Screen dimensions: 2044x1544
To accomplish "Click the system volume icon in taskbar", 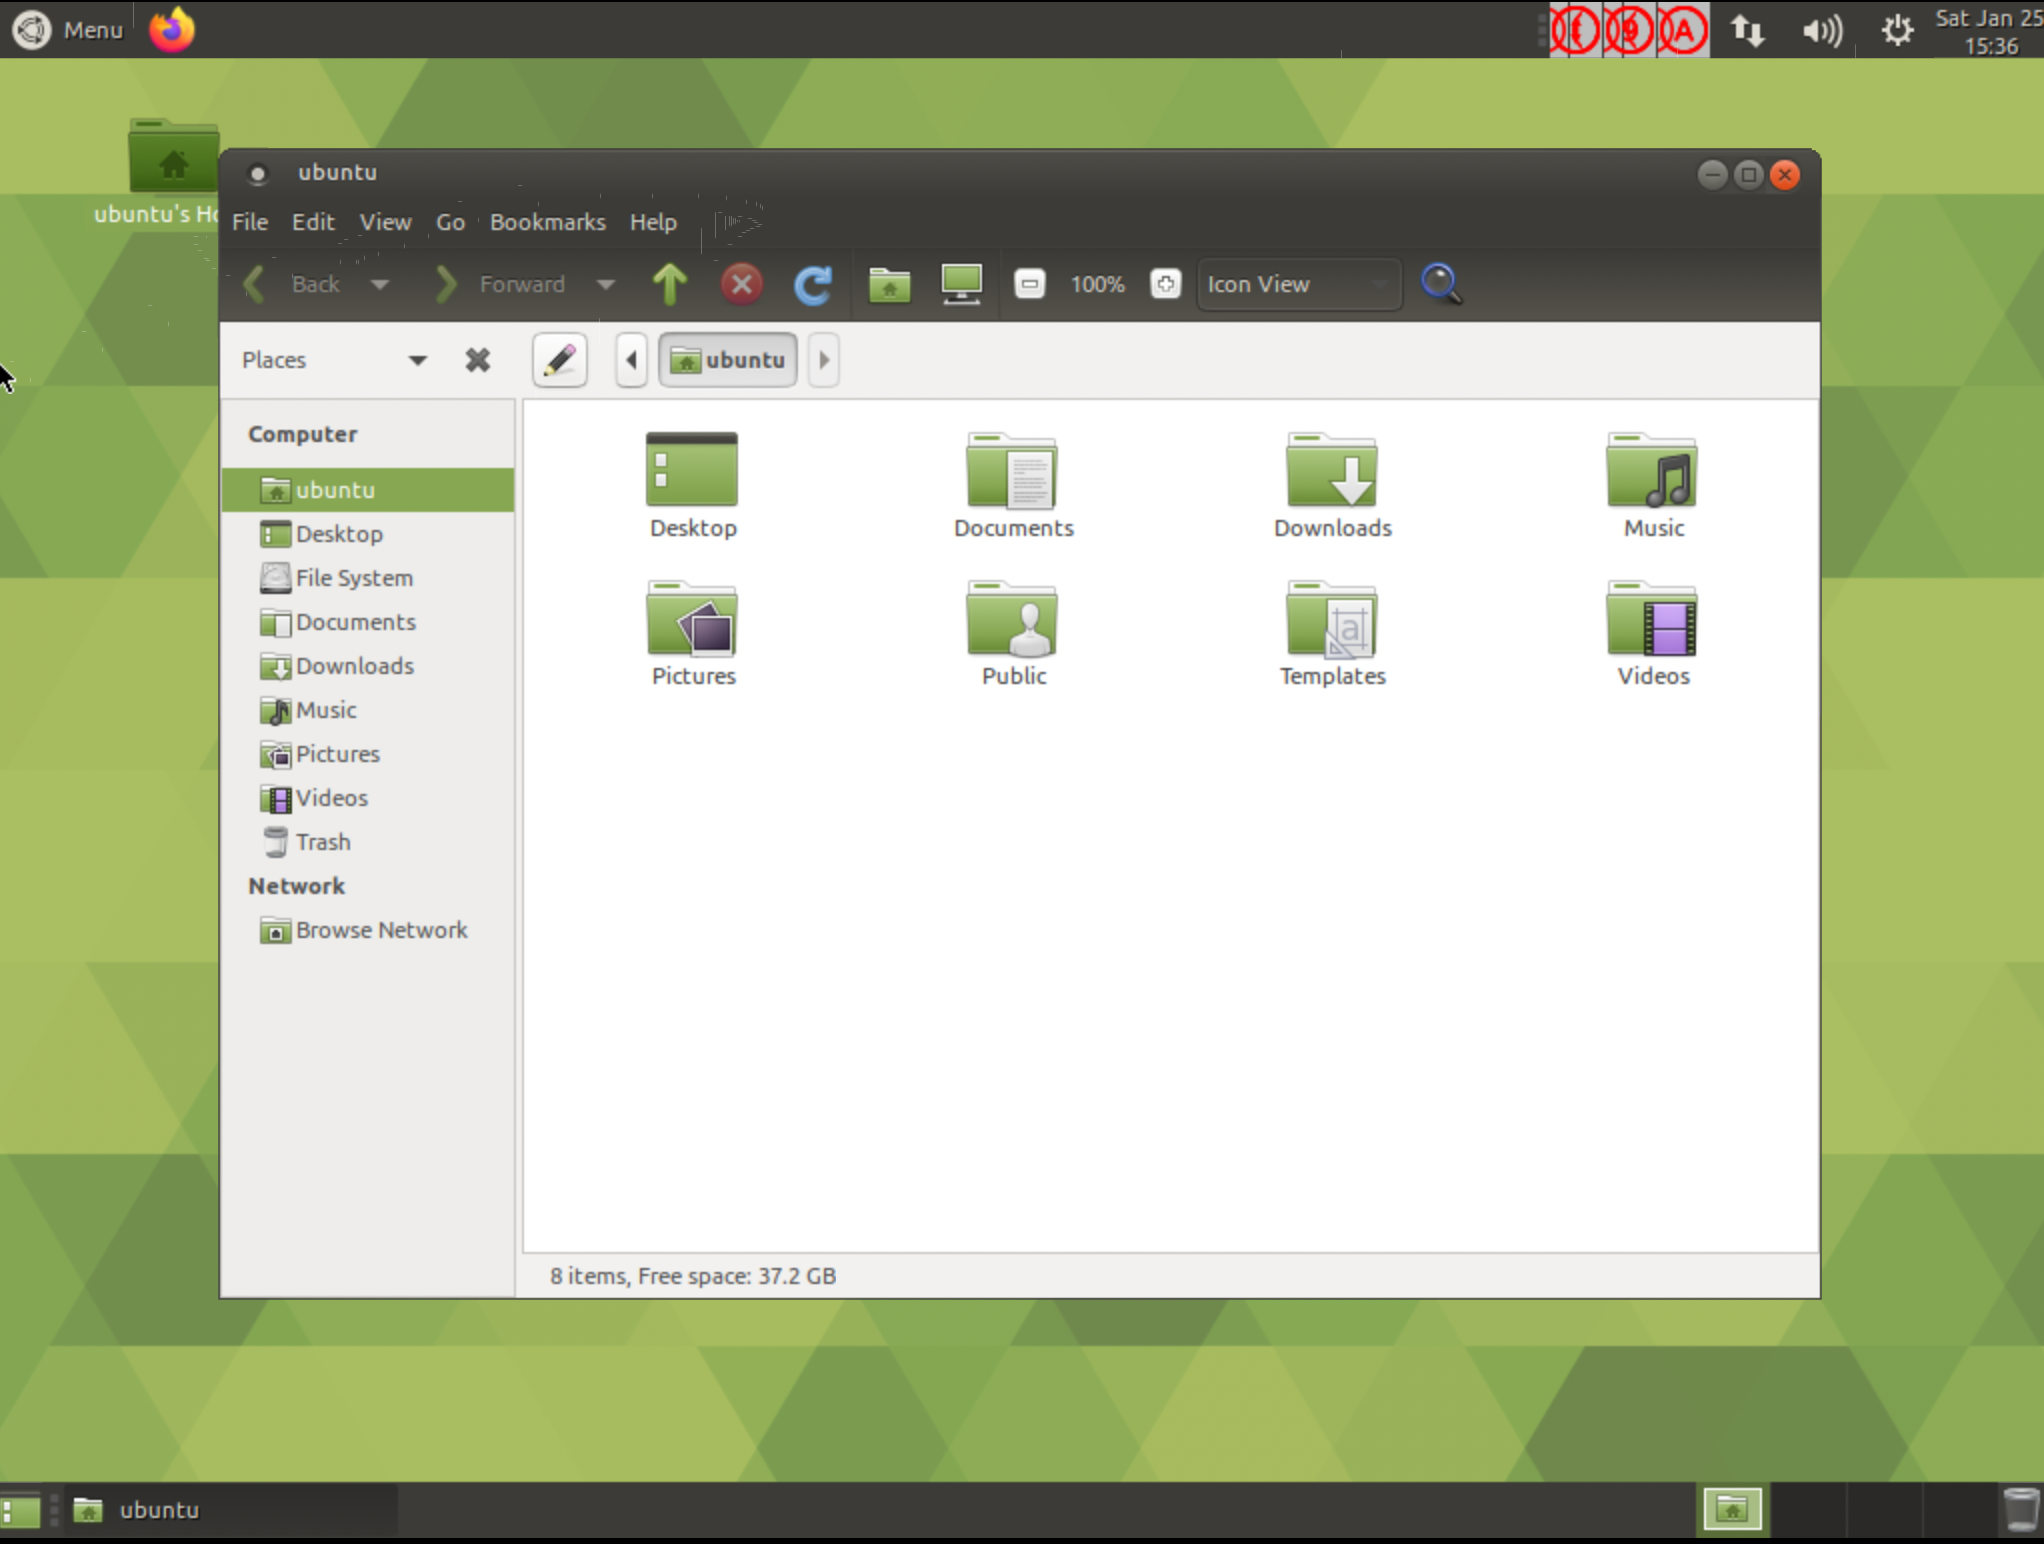I will 1822,29.
